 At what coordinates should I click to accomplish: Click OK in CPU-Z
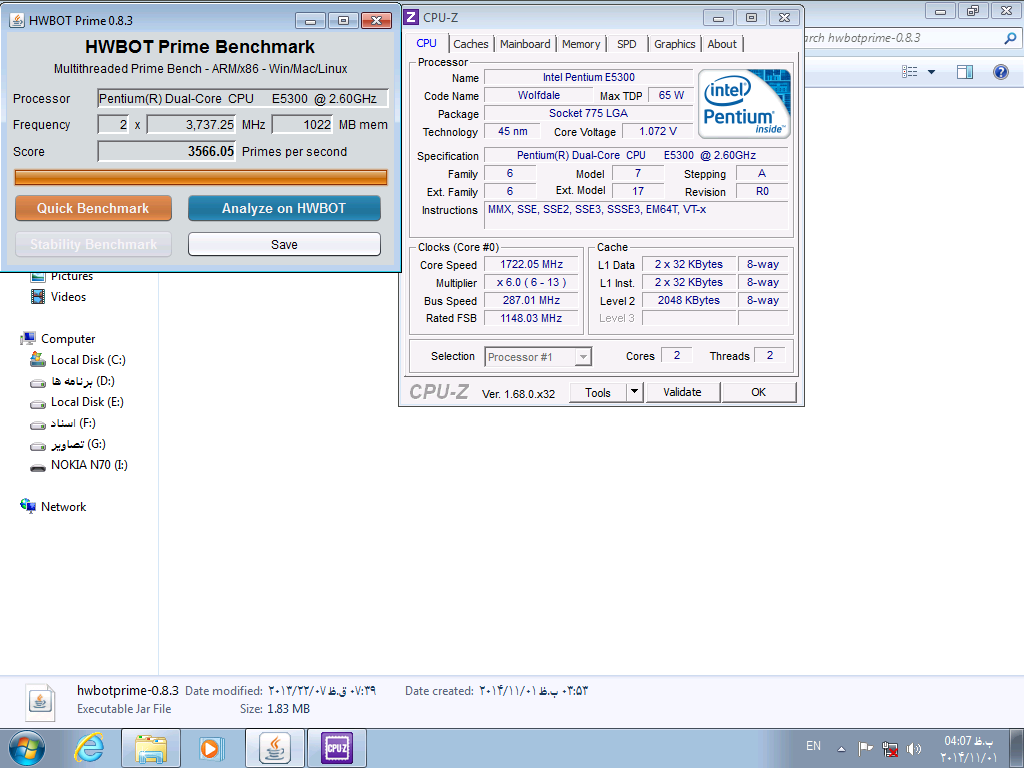pos(759,392)
